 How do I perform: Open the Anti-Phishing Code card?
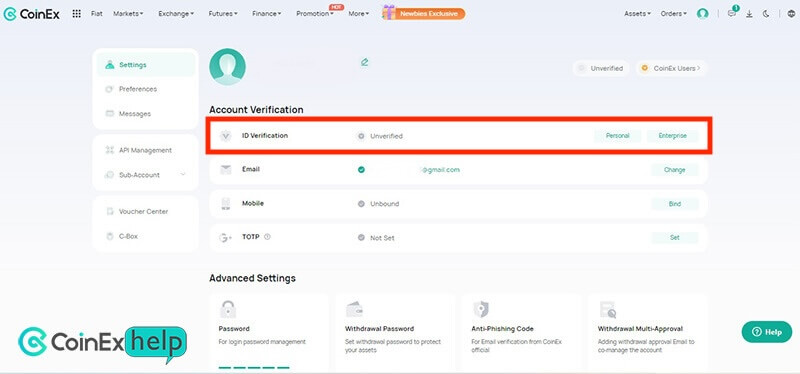521,332
